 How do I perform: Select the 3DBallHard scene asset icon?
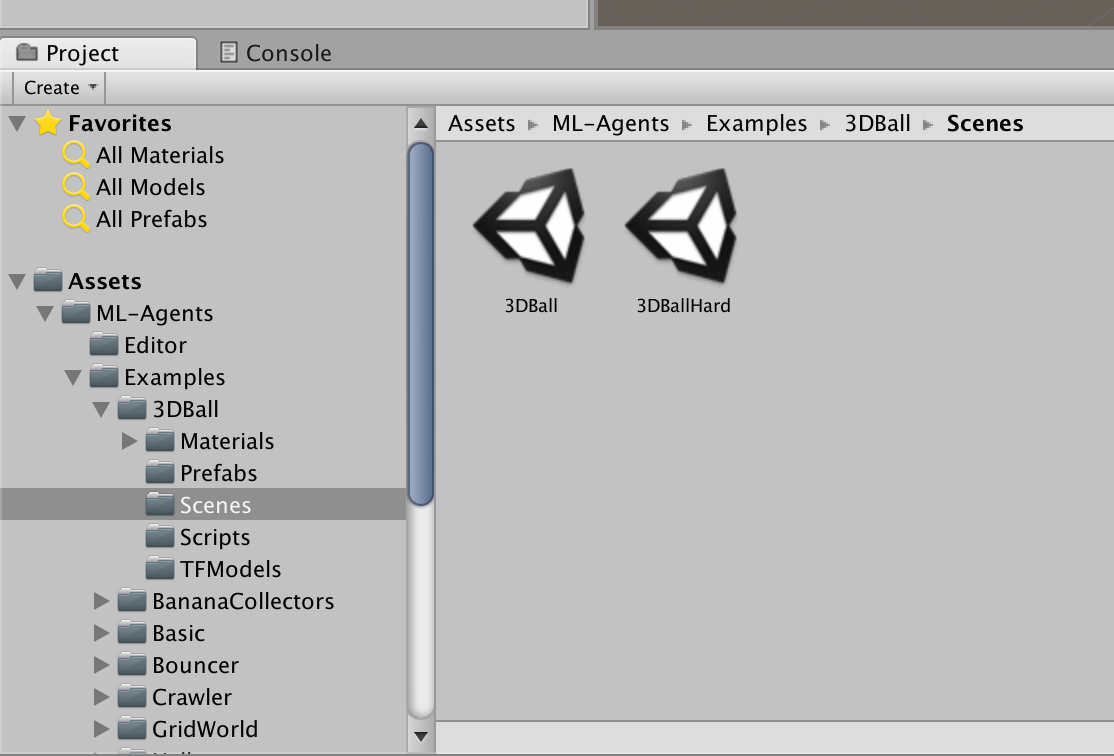coord(682,225)
